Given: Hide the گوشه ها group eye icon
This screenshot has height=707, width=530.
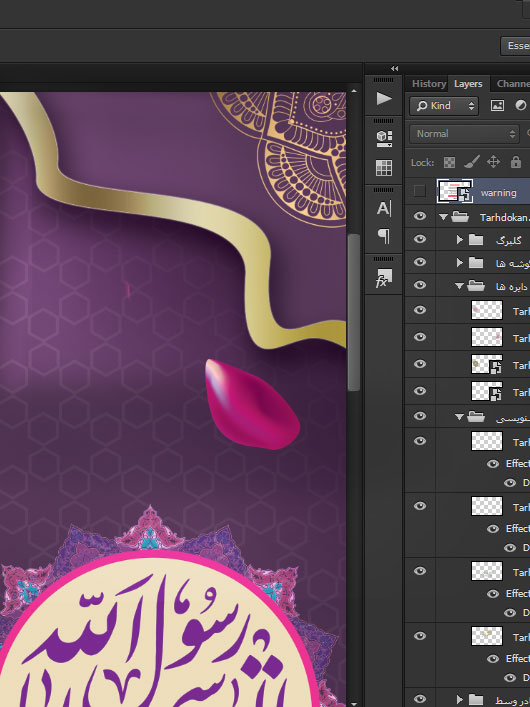Looking at the screenshot, I should tap(420, 262).
